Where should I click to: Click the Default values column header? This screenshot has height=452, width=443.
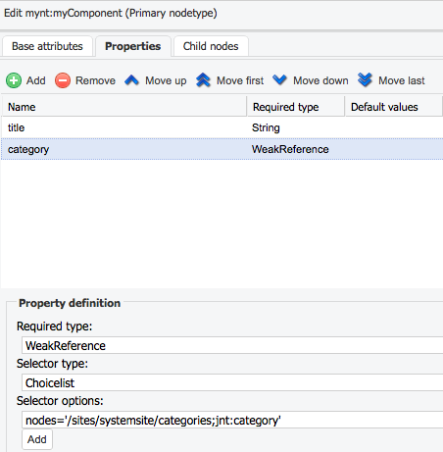click(x=394, y=107)
